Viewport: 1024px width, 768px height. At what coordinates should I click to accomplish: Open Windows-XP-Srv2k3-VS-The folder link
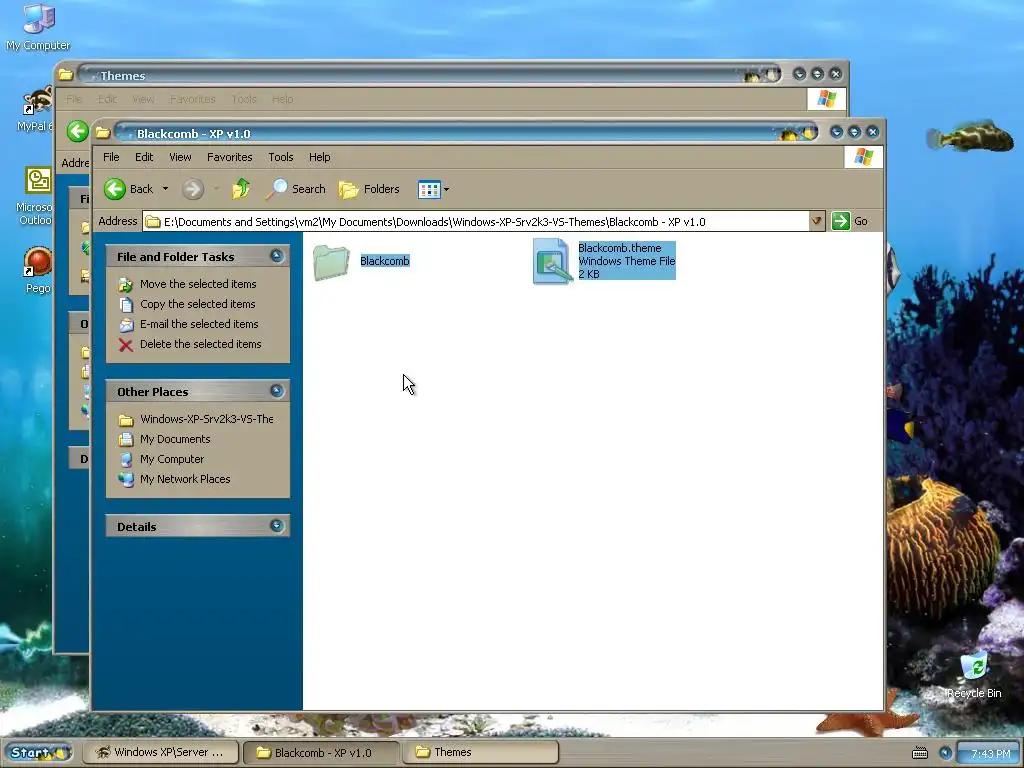[x=206, y=419]
